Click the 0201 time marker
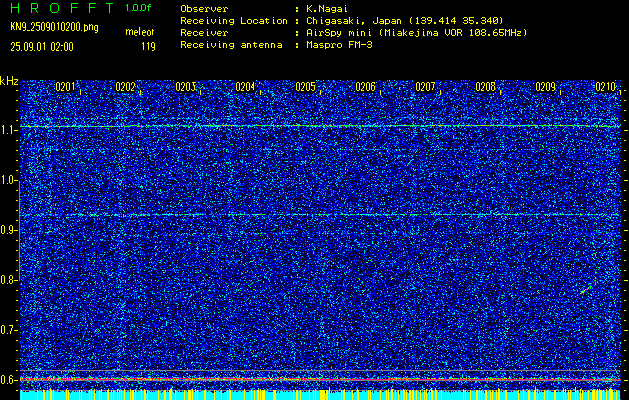This screenshot has width=629, height=400. tap(65, 87)
